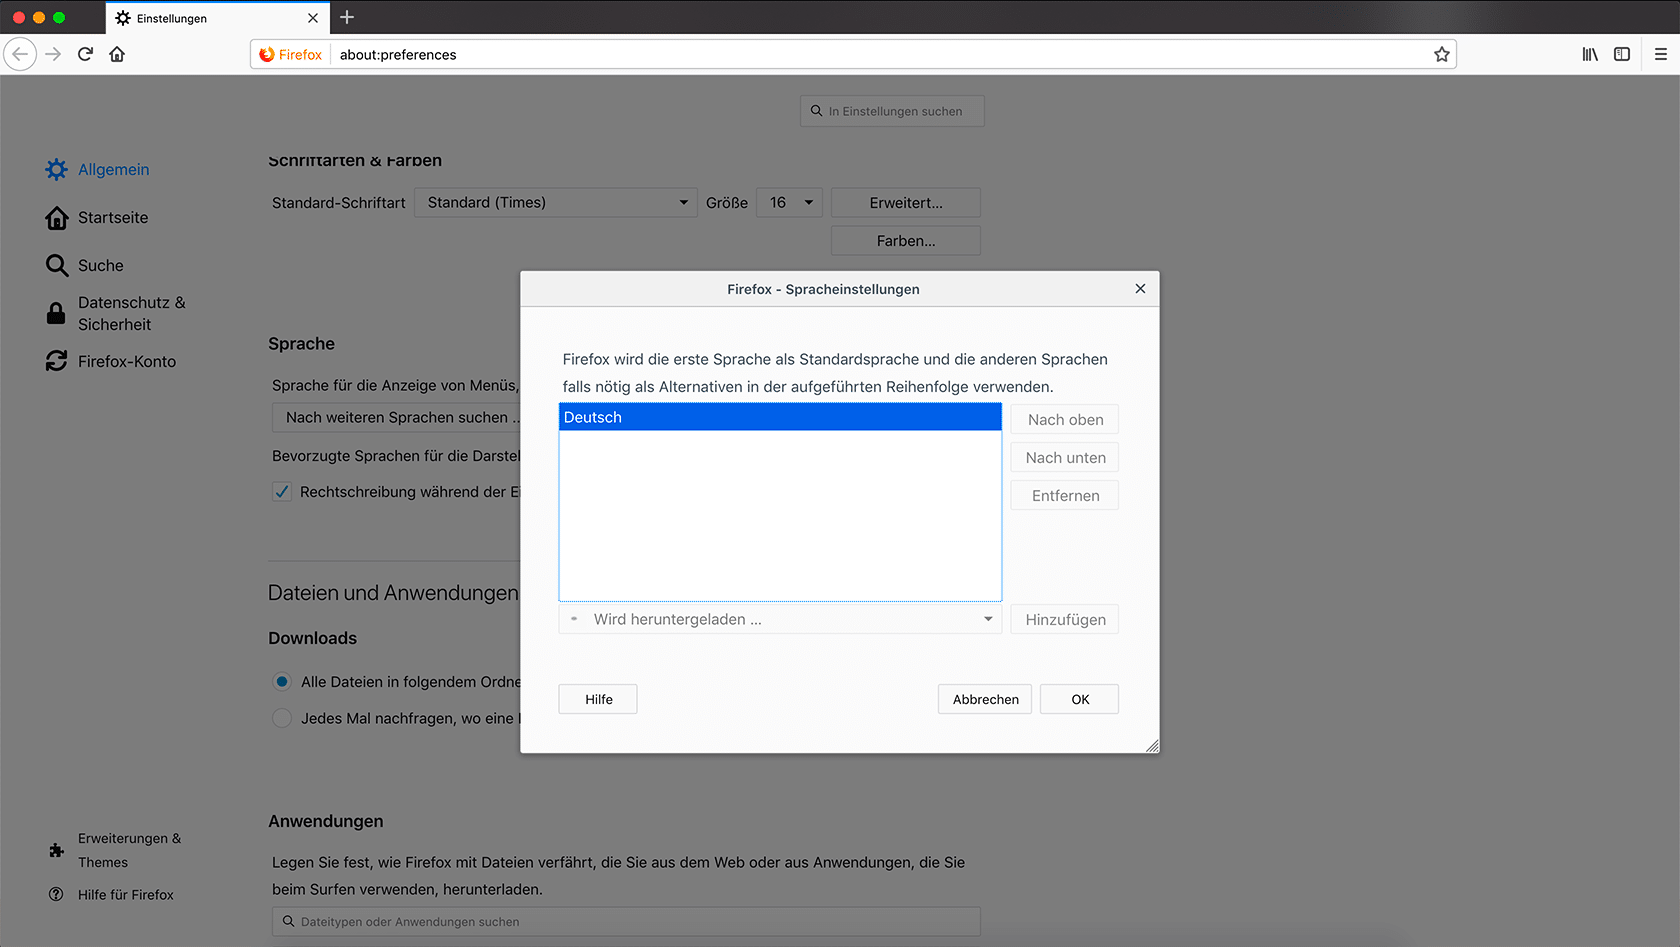Click the Hilfe für Firefox question mark icon
The width and height of the screenshot is (1680, 947).
pos(56,894)
